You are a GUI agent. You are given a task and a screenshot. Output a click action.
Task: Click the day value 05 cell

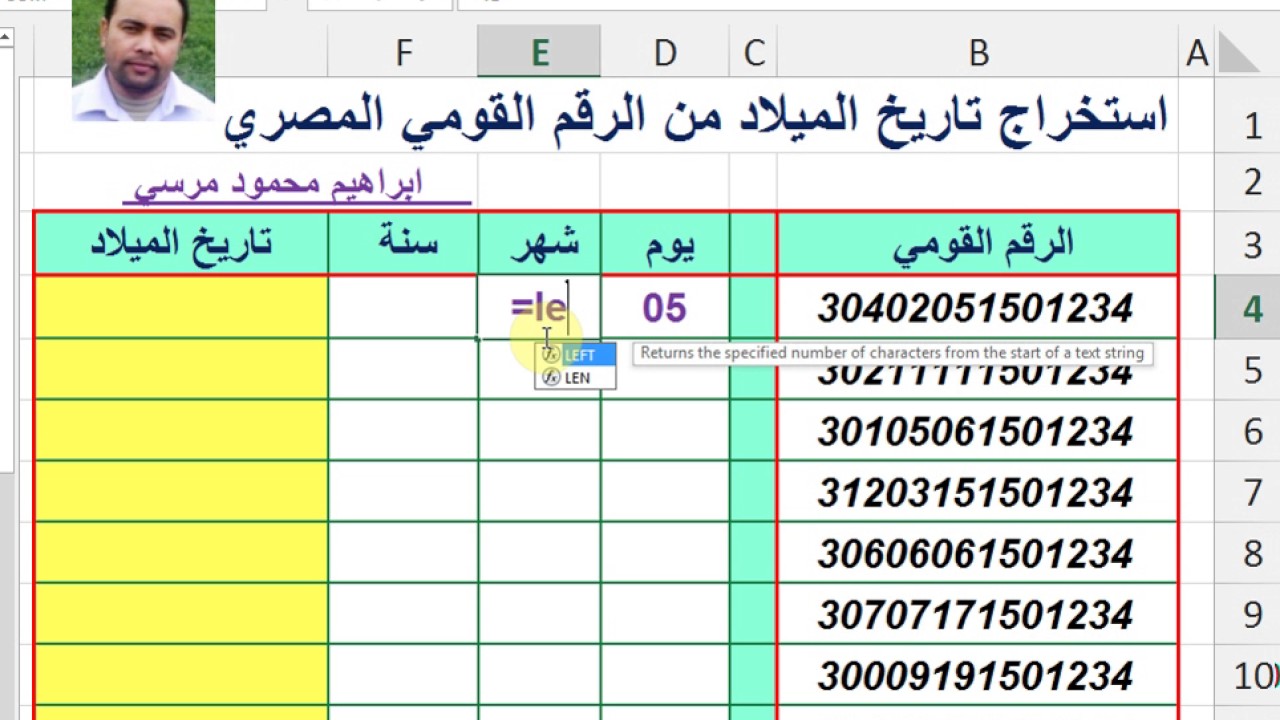pos(665,308)
